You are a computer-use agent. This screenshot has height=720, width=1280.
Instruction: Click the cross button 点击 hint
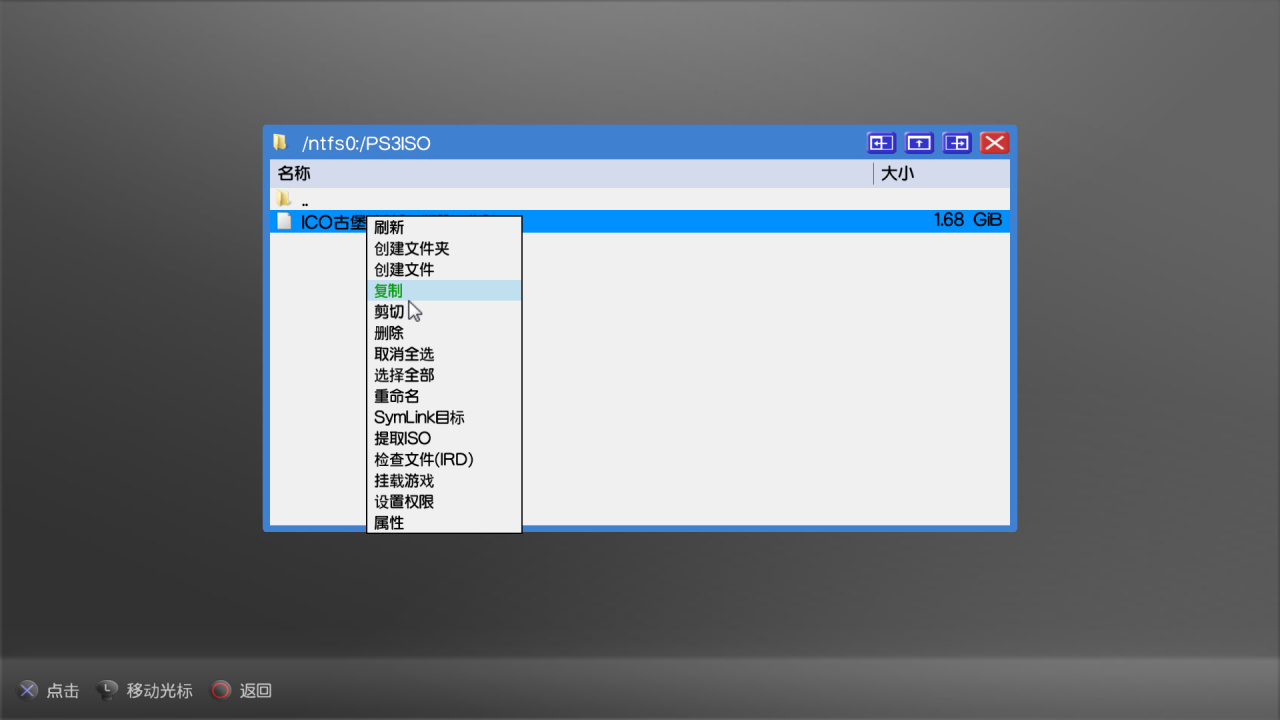coord(48,690)
